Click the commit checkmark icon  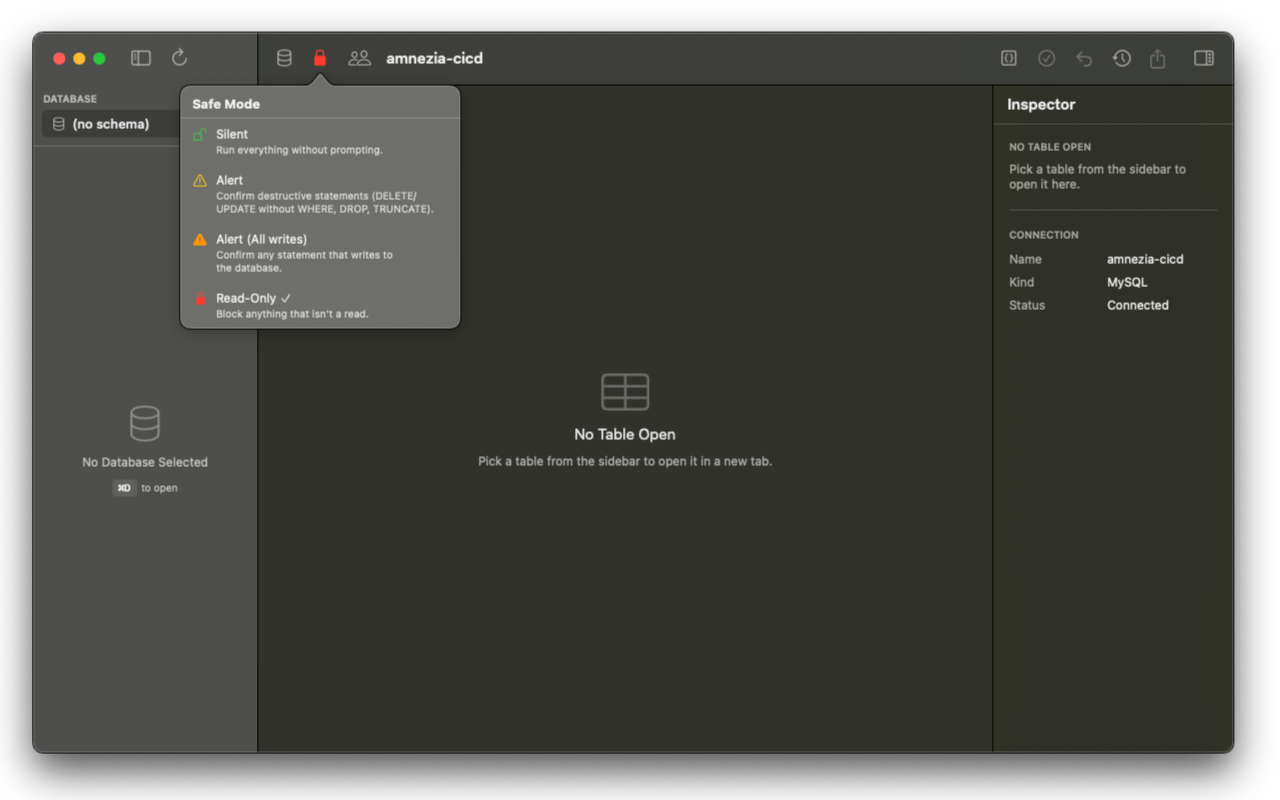[x=1046, y=58]
